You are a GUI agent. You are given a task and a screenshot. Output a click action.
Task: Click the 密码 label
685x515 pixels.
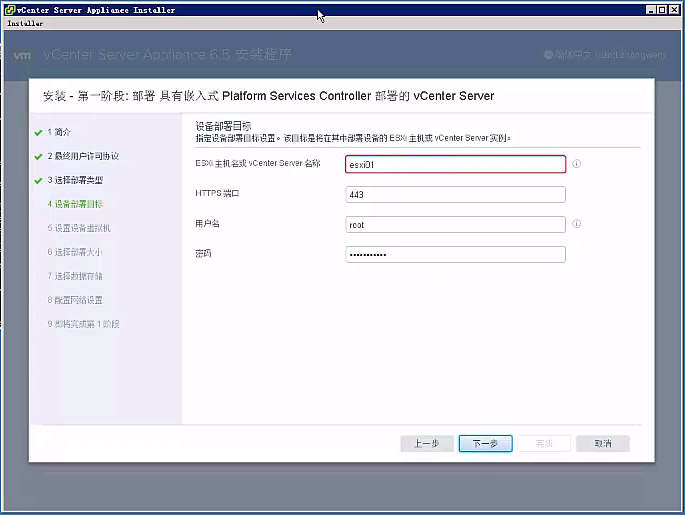tap(203, 253)
